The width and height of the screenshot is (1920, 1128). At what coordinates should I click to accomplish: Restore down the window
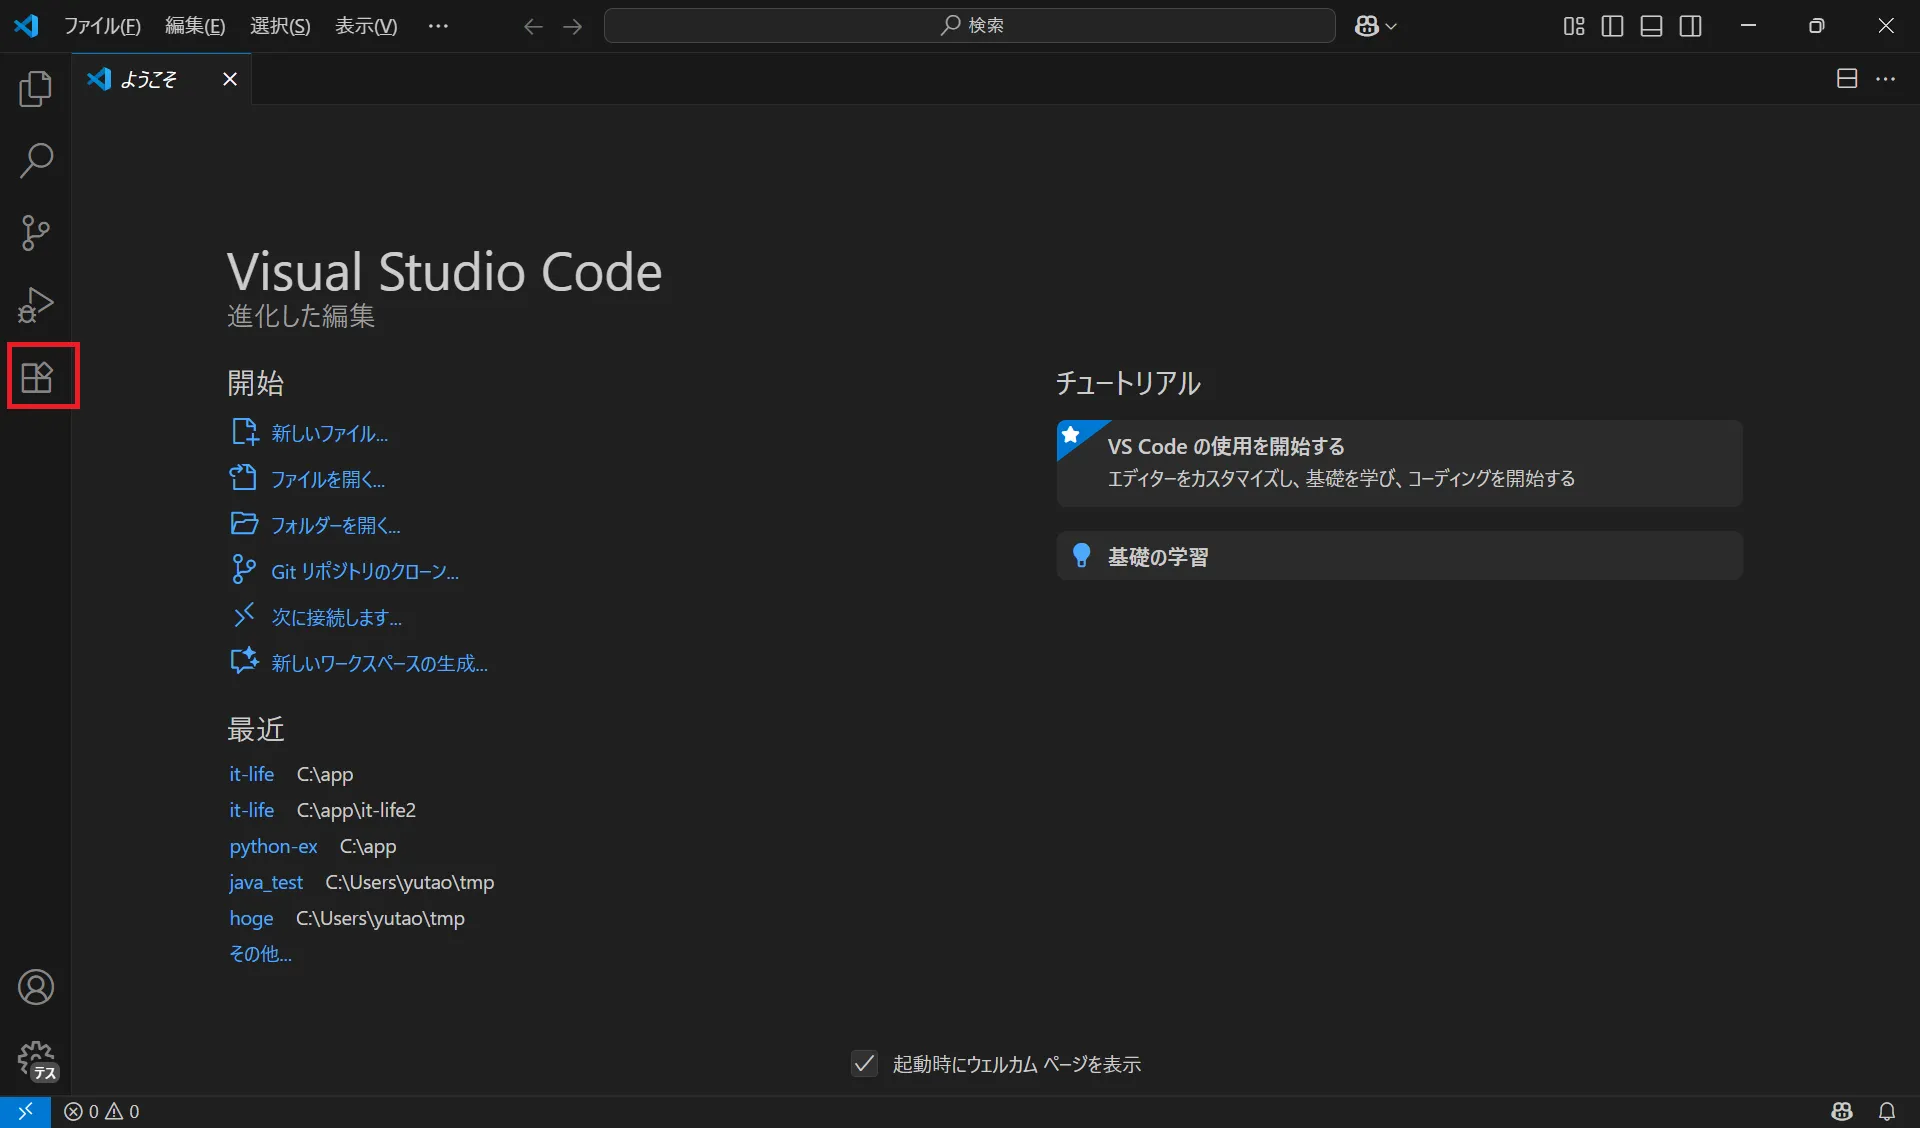1817,26
